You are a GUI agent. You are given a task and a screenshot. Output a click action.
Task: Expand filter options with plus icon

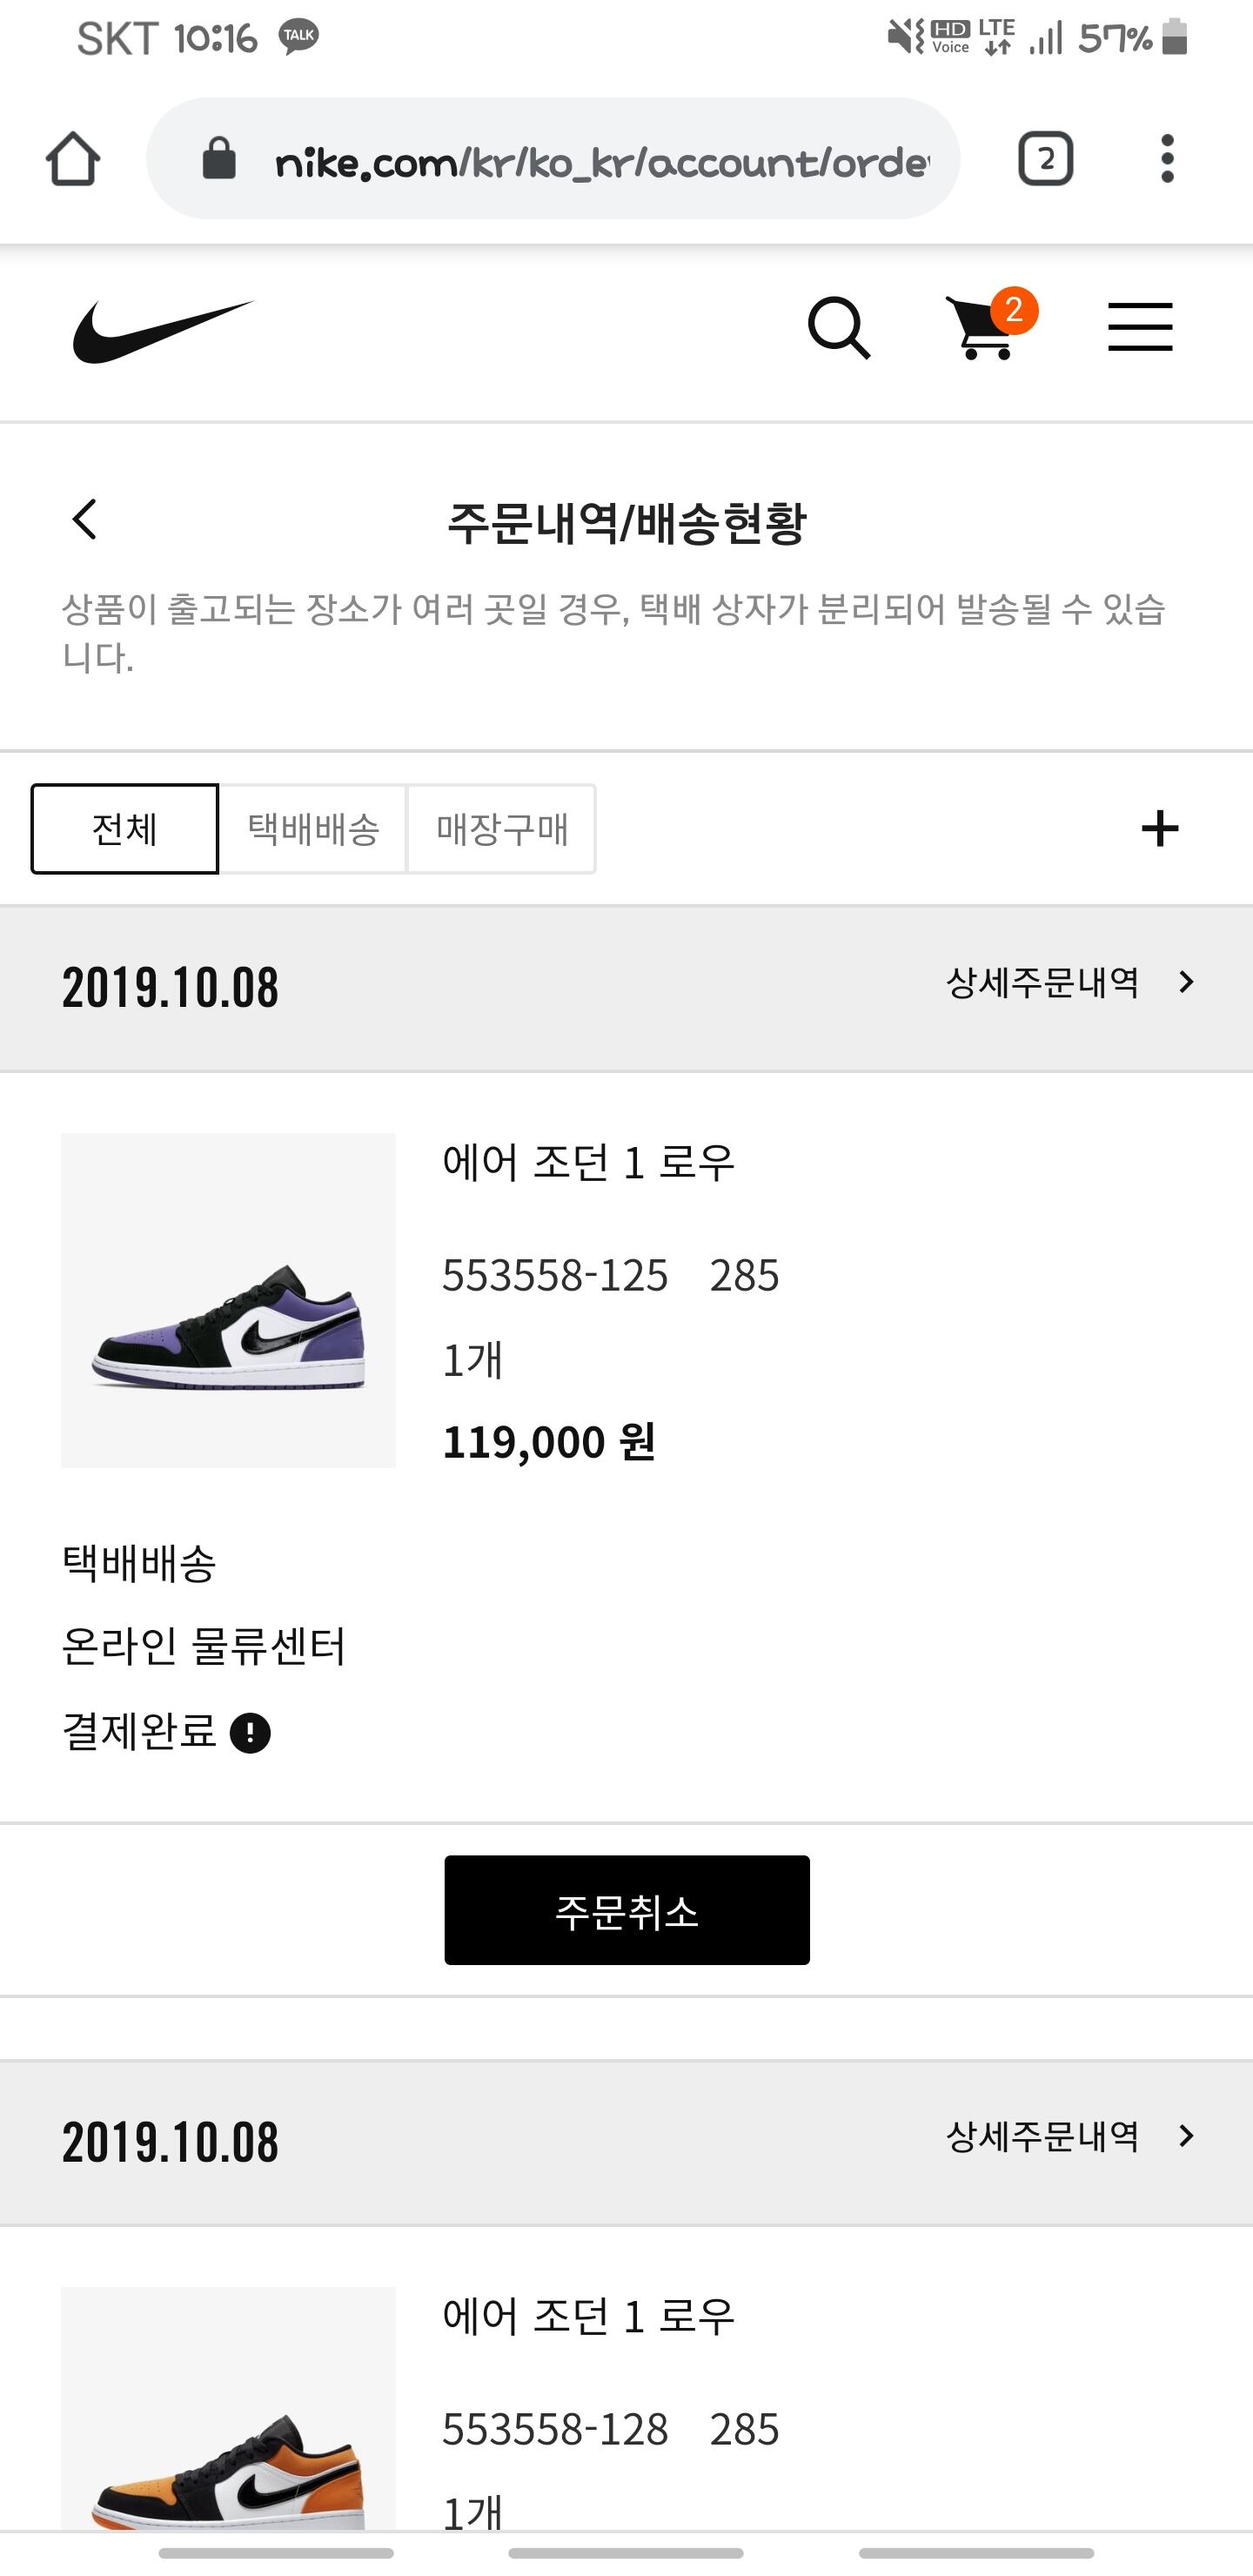click(1160, 829)
